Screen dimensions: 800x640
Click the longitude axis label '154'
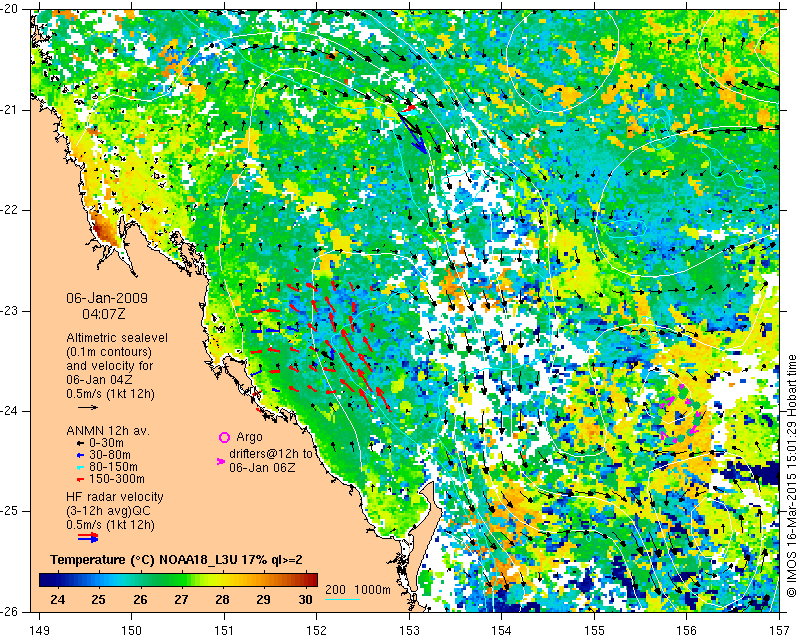(502, 630)
